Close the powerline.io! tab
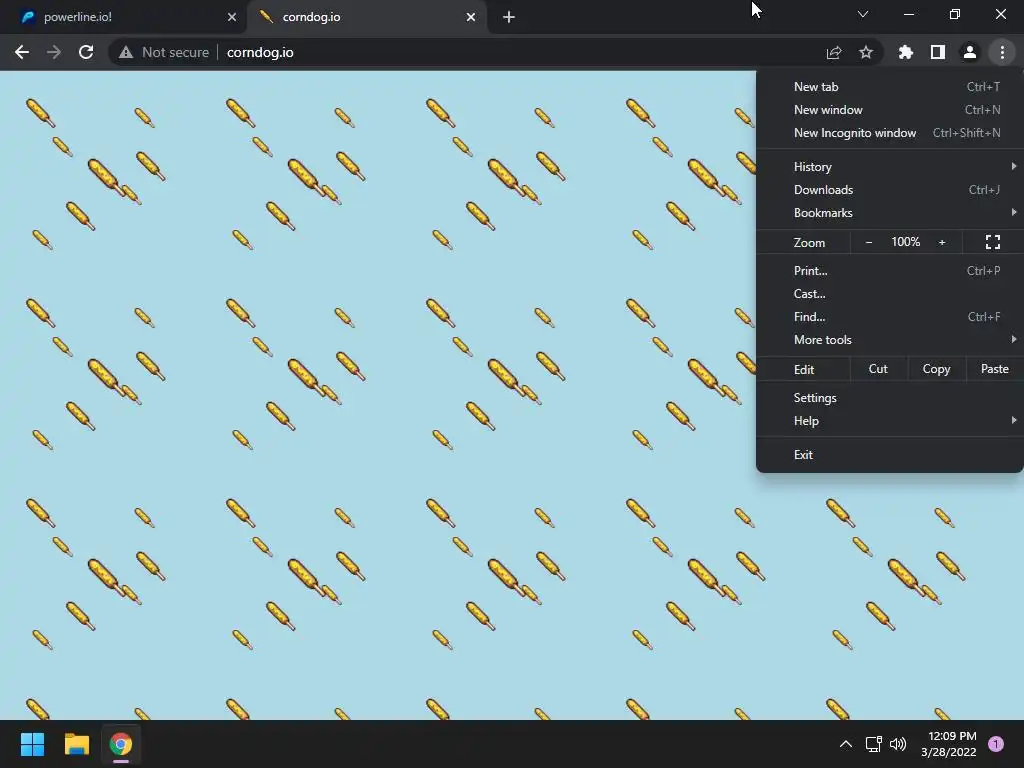Viewport: 1024px width, 768px height. (232, 17)
